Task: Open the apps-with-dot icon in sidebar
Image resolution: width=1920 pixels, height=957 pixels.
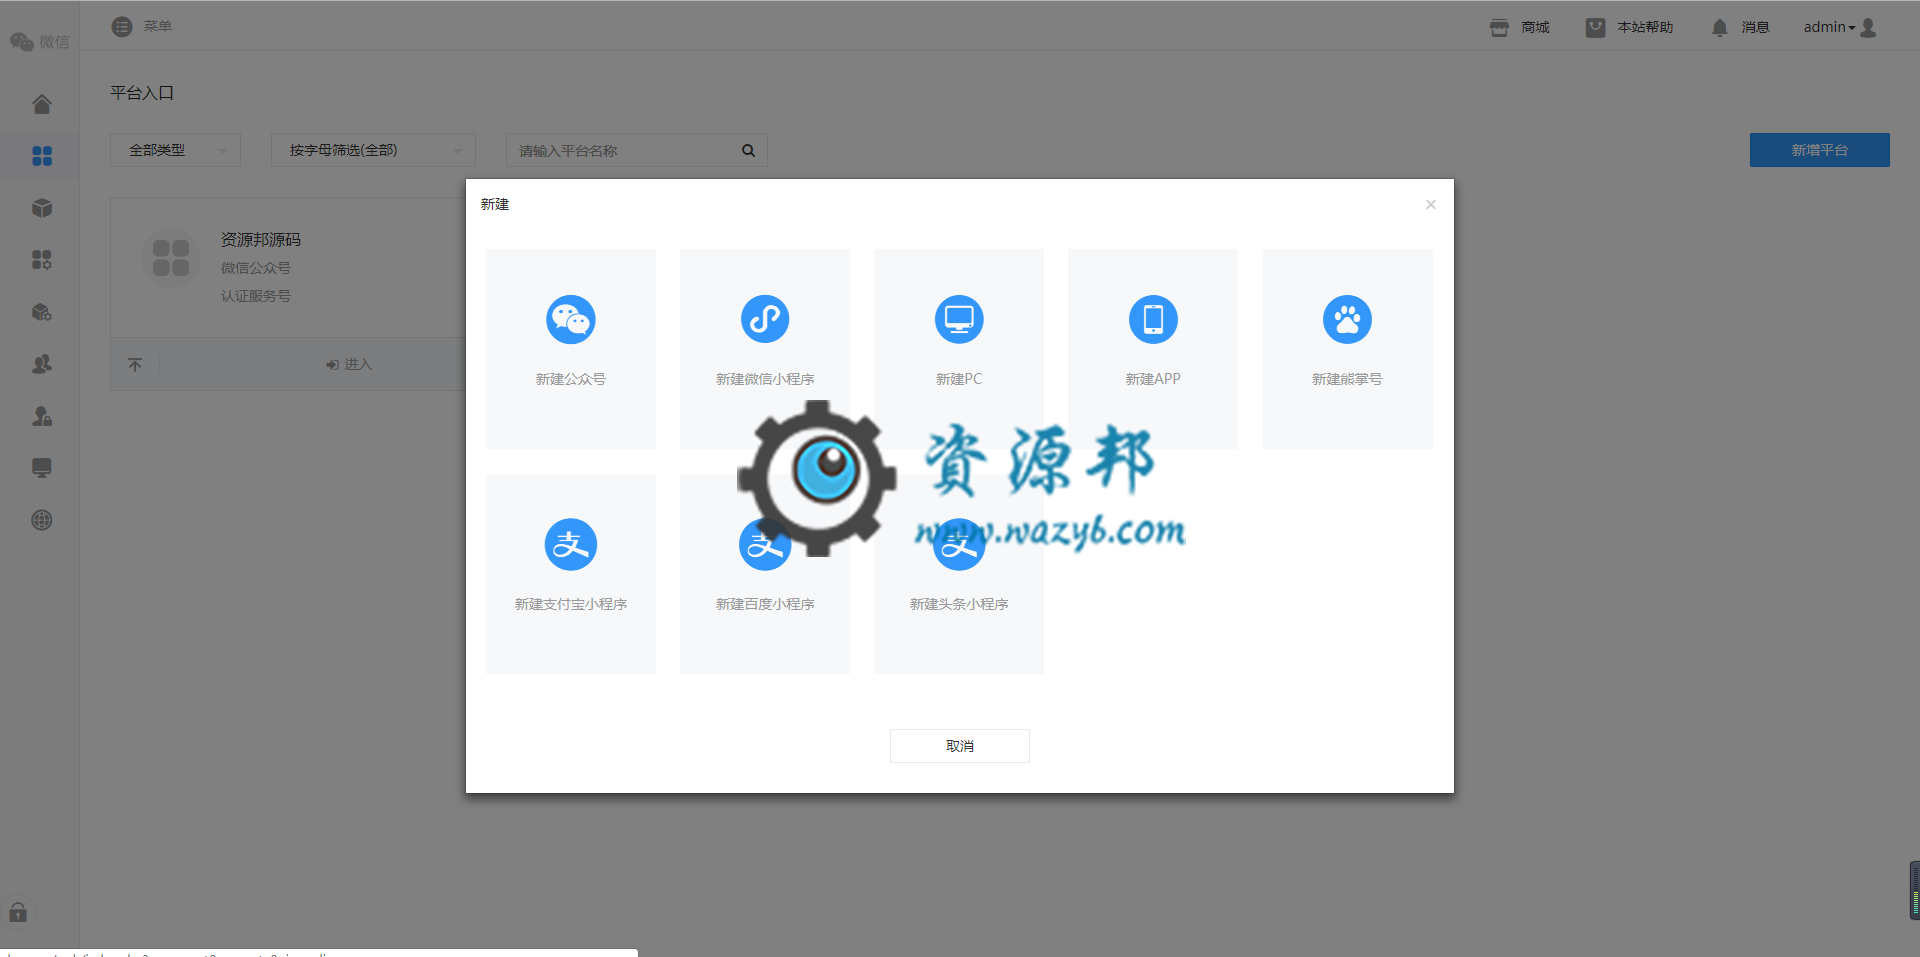Action: pyautogui.click(x=42, y=260)
